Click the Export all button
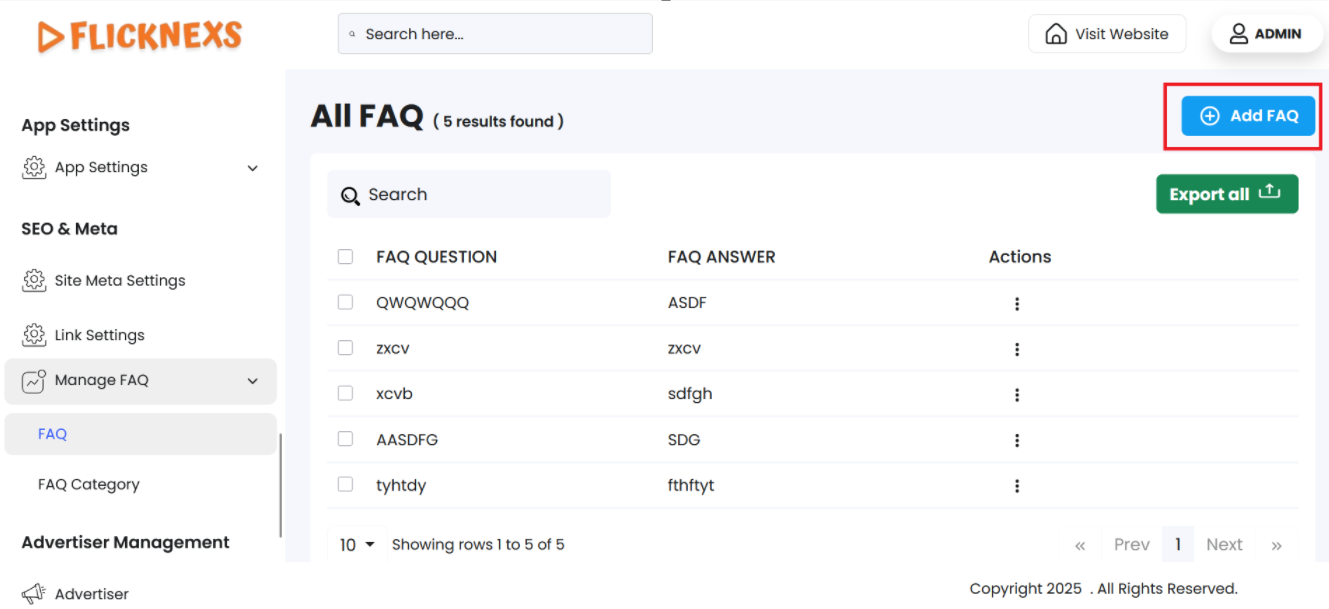The height and width of the screenshot is (609, 1329). pos(1226,194)
